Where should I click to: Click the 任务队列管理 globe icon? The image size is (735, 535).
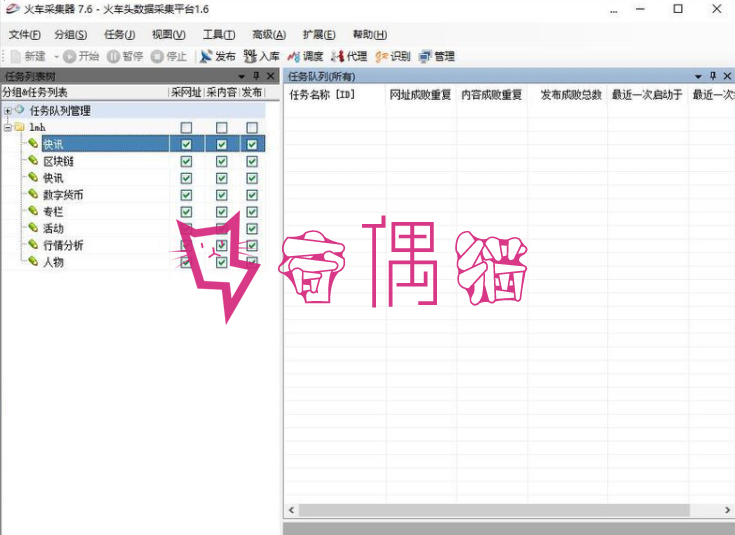pyautogui.click(x=20, y=110)
